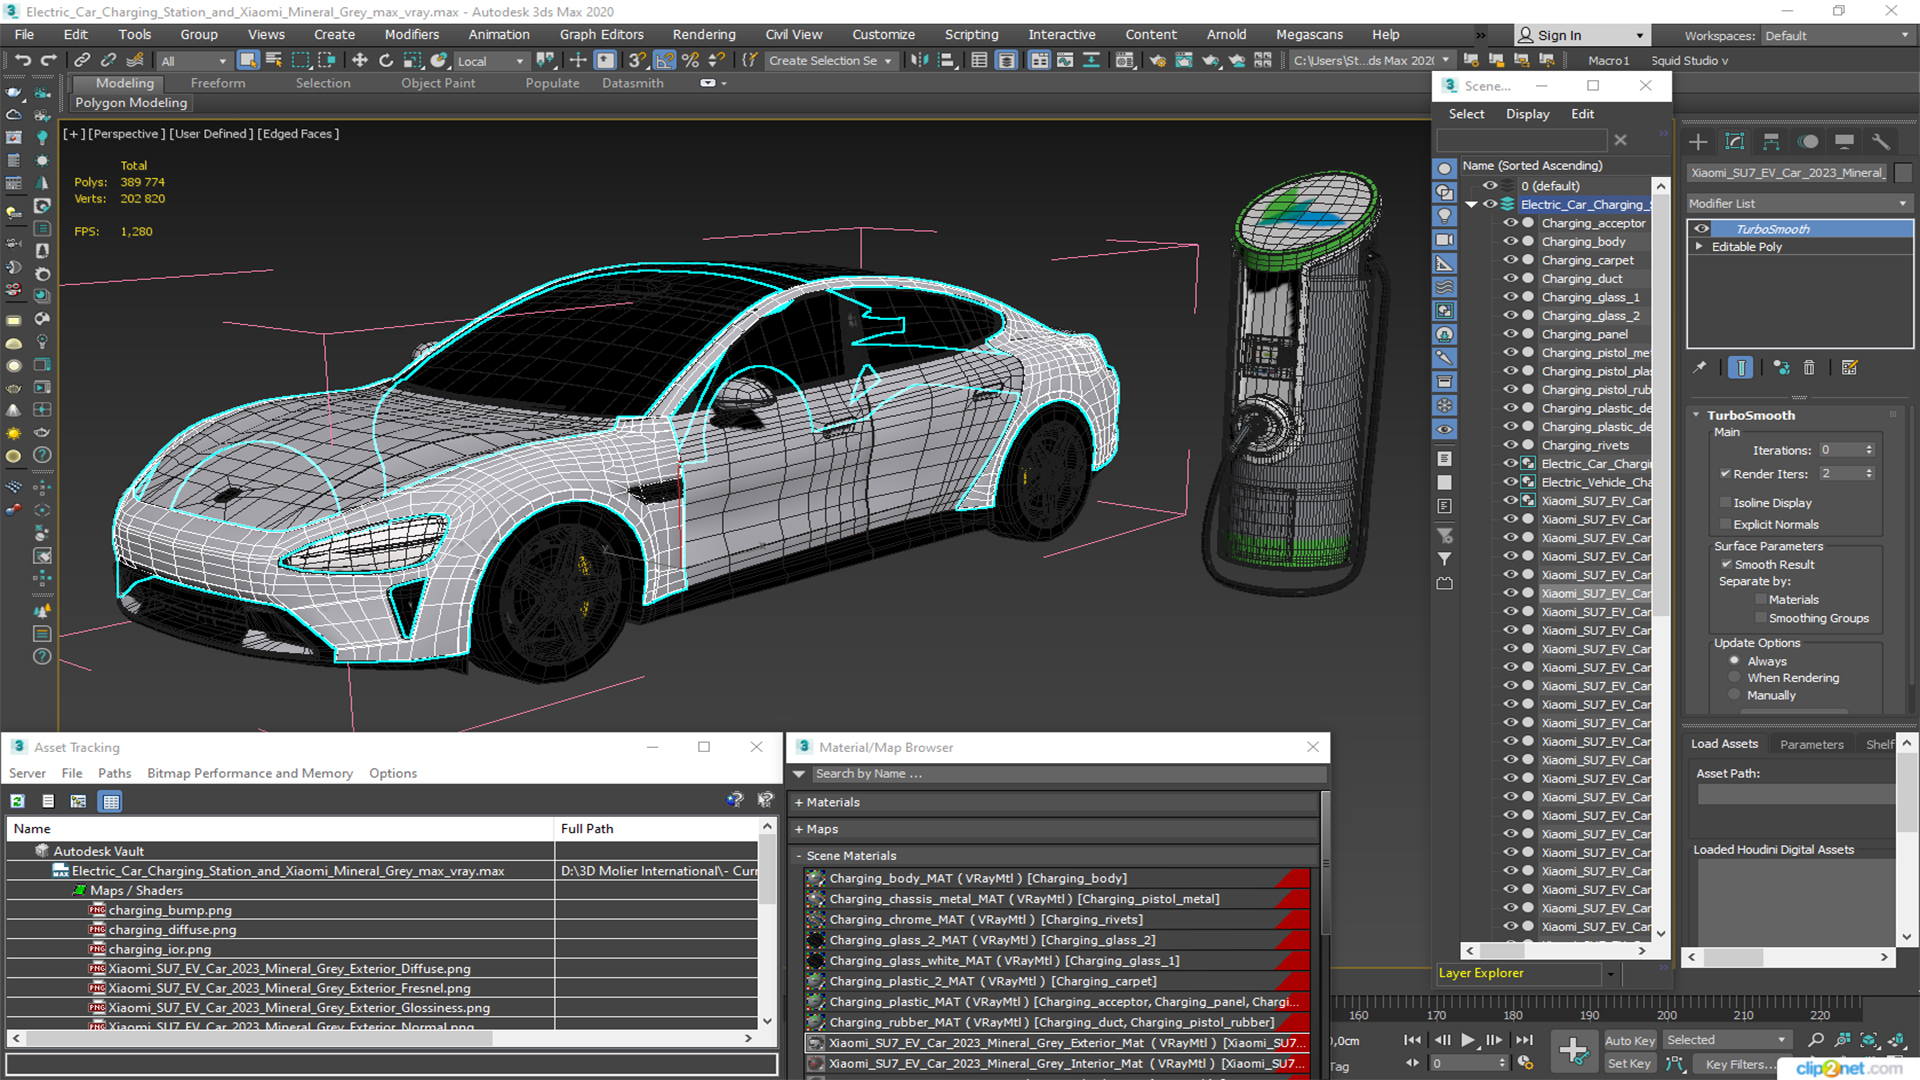1920x1080 pixels.
Task: Select When Rendering update option
Action: 1735,678
